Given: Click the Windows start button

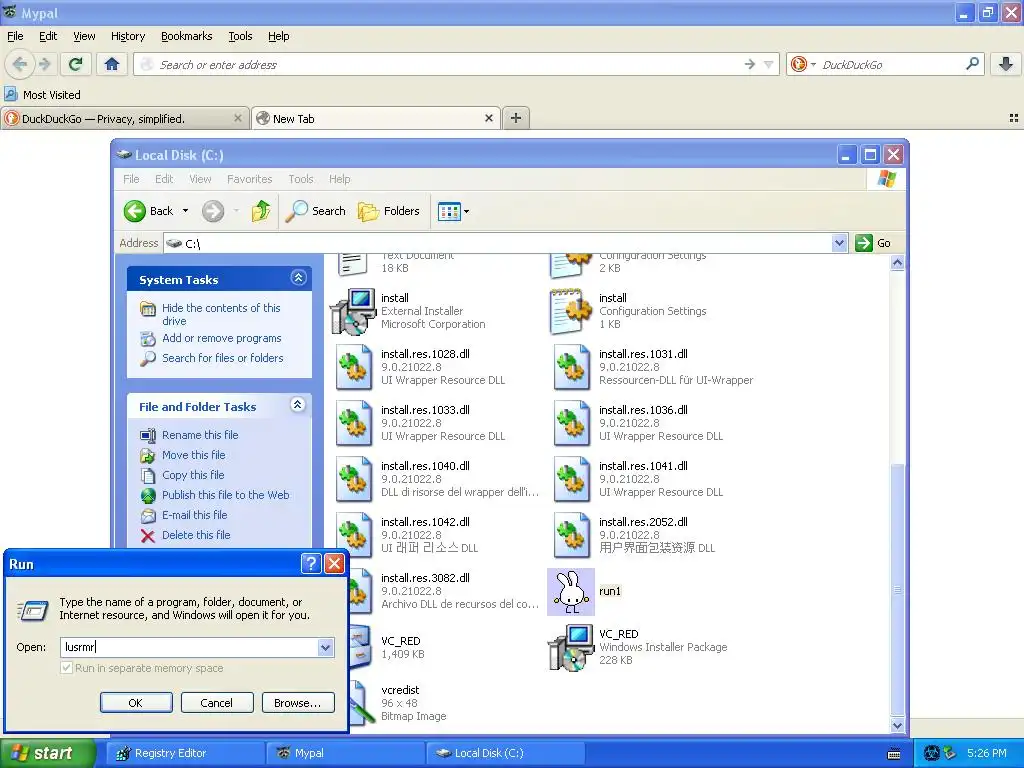Looking at the screenshot, I should click(x=48, y=753).
